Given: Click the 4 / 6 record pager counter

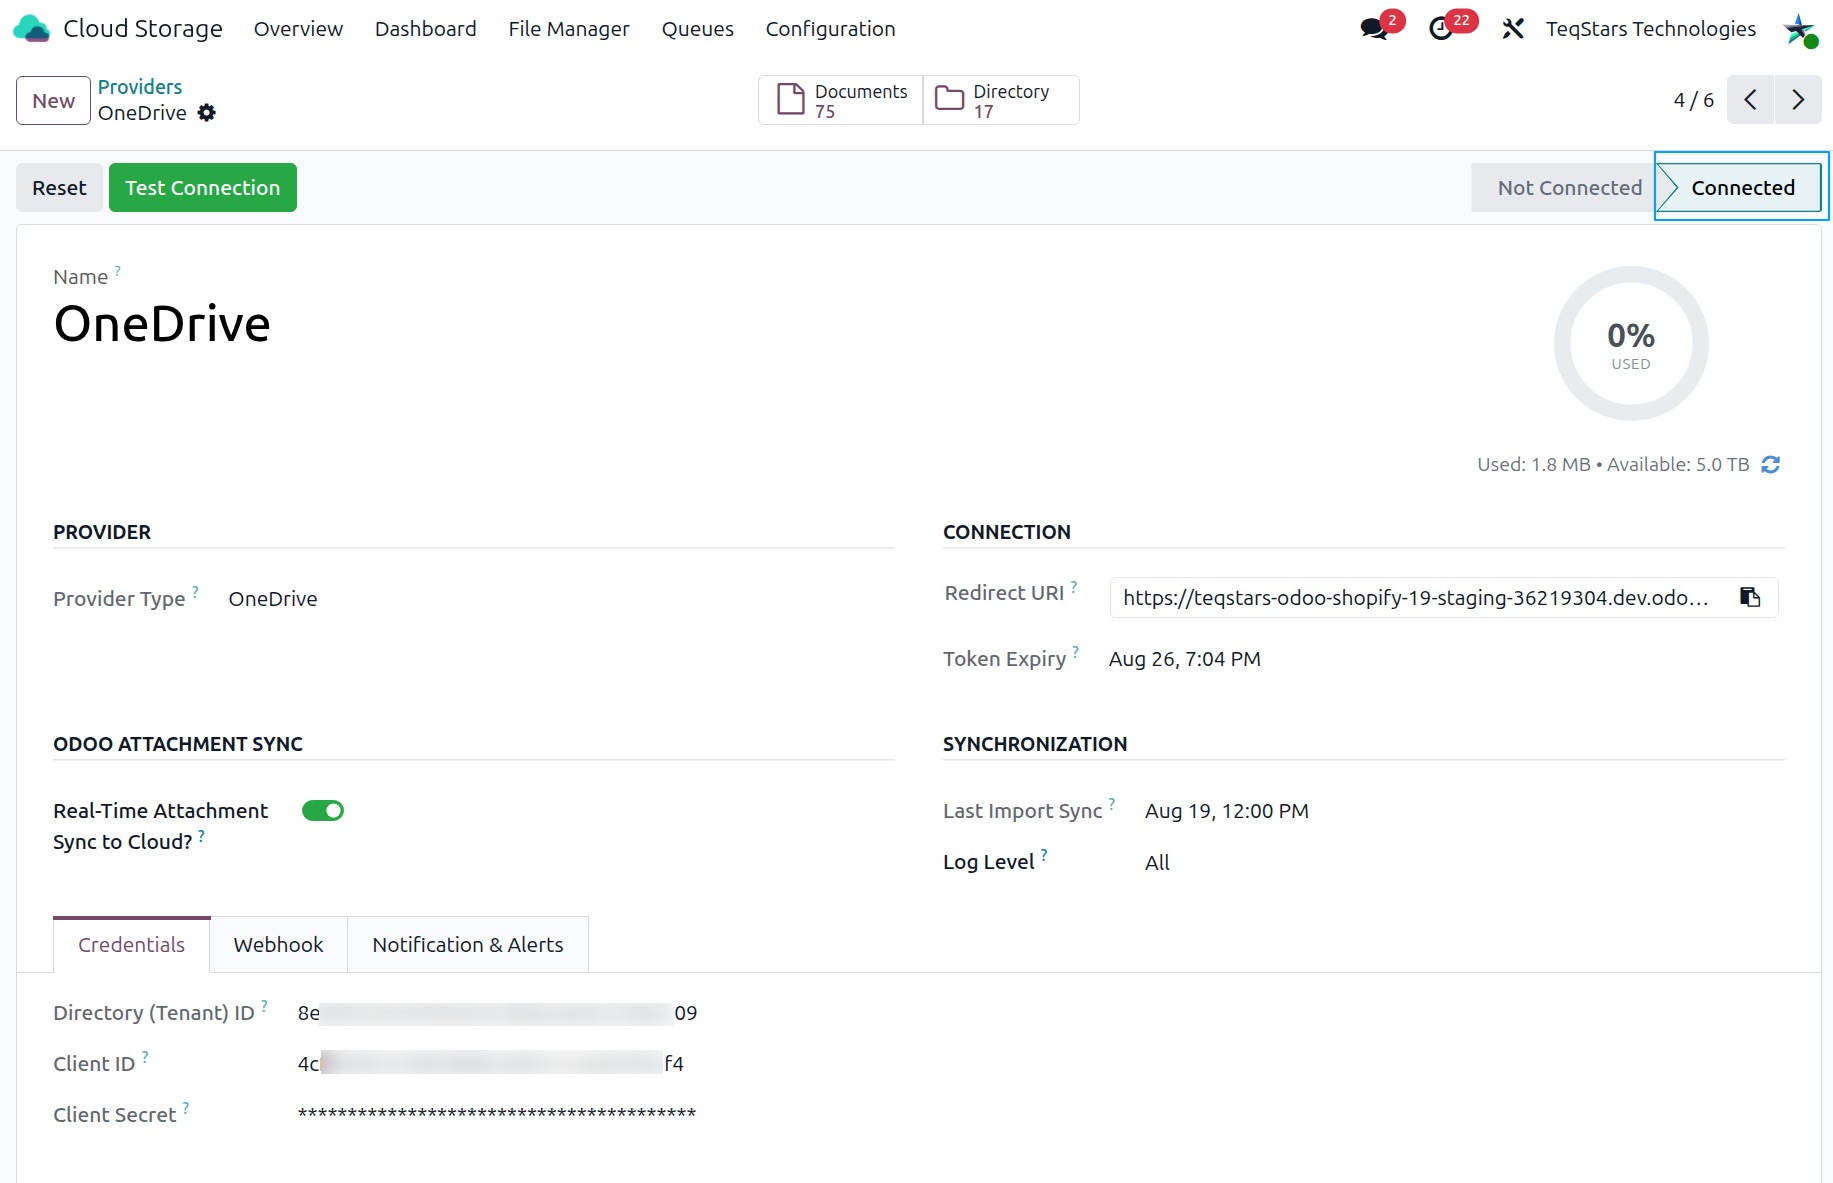Looking at the screenshot, I should [1694, 100].
